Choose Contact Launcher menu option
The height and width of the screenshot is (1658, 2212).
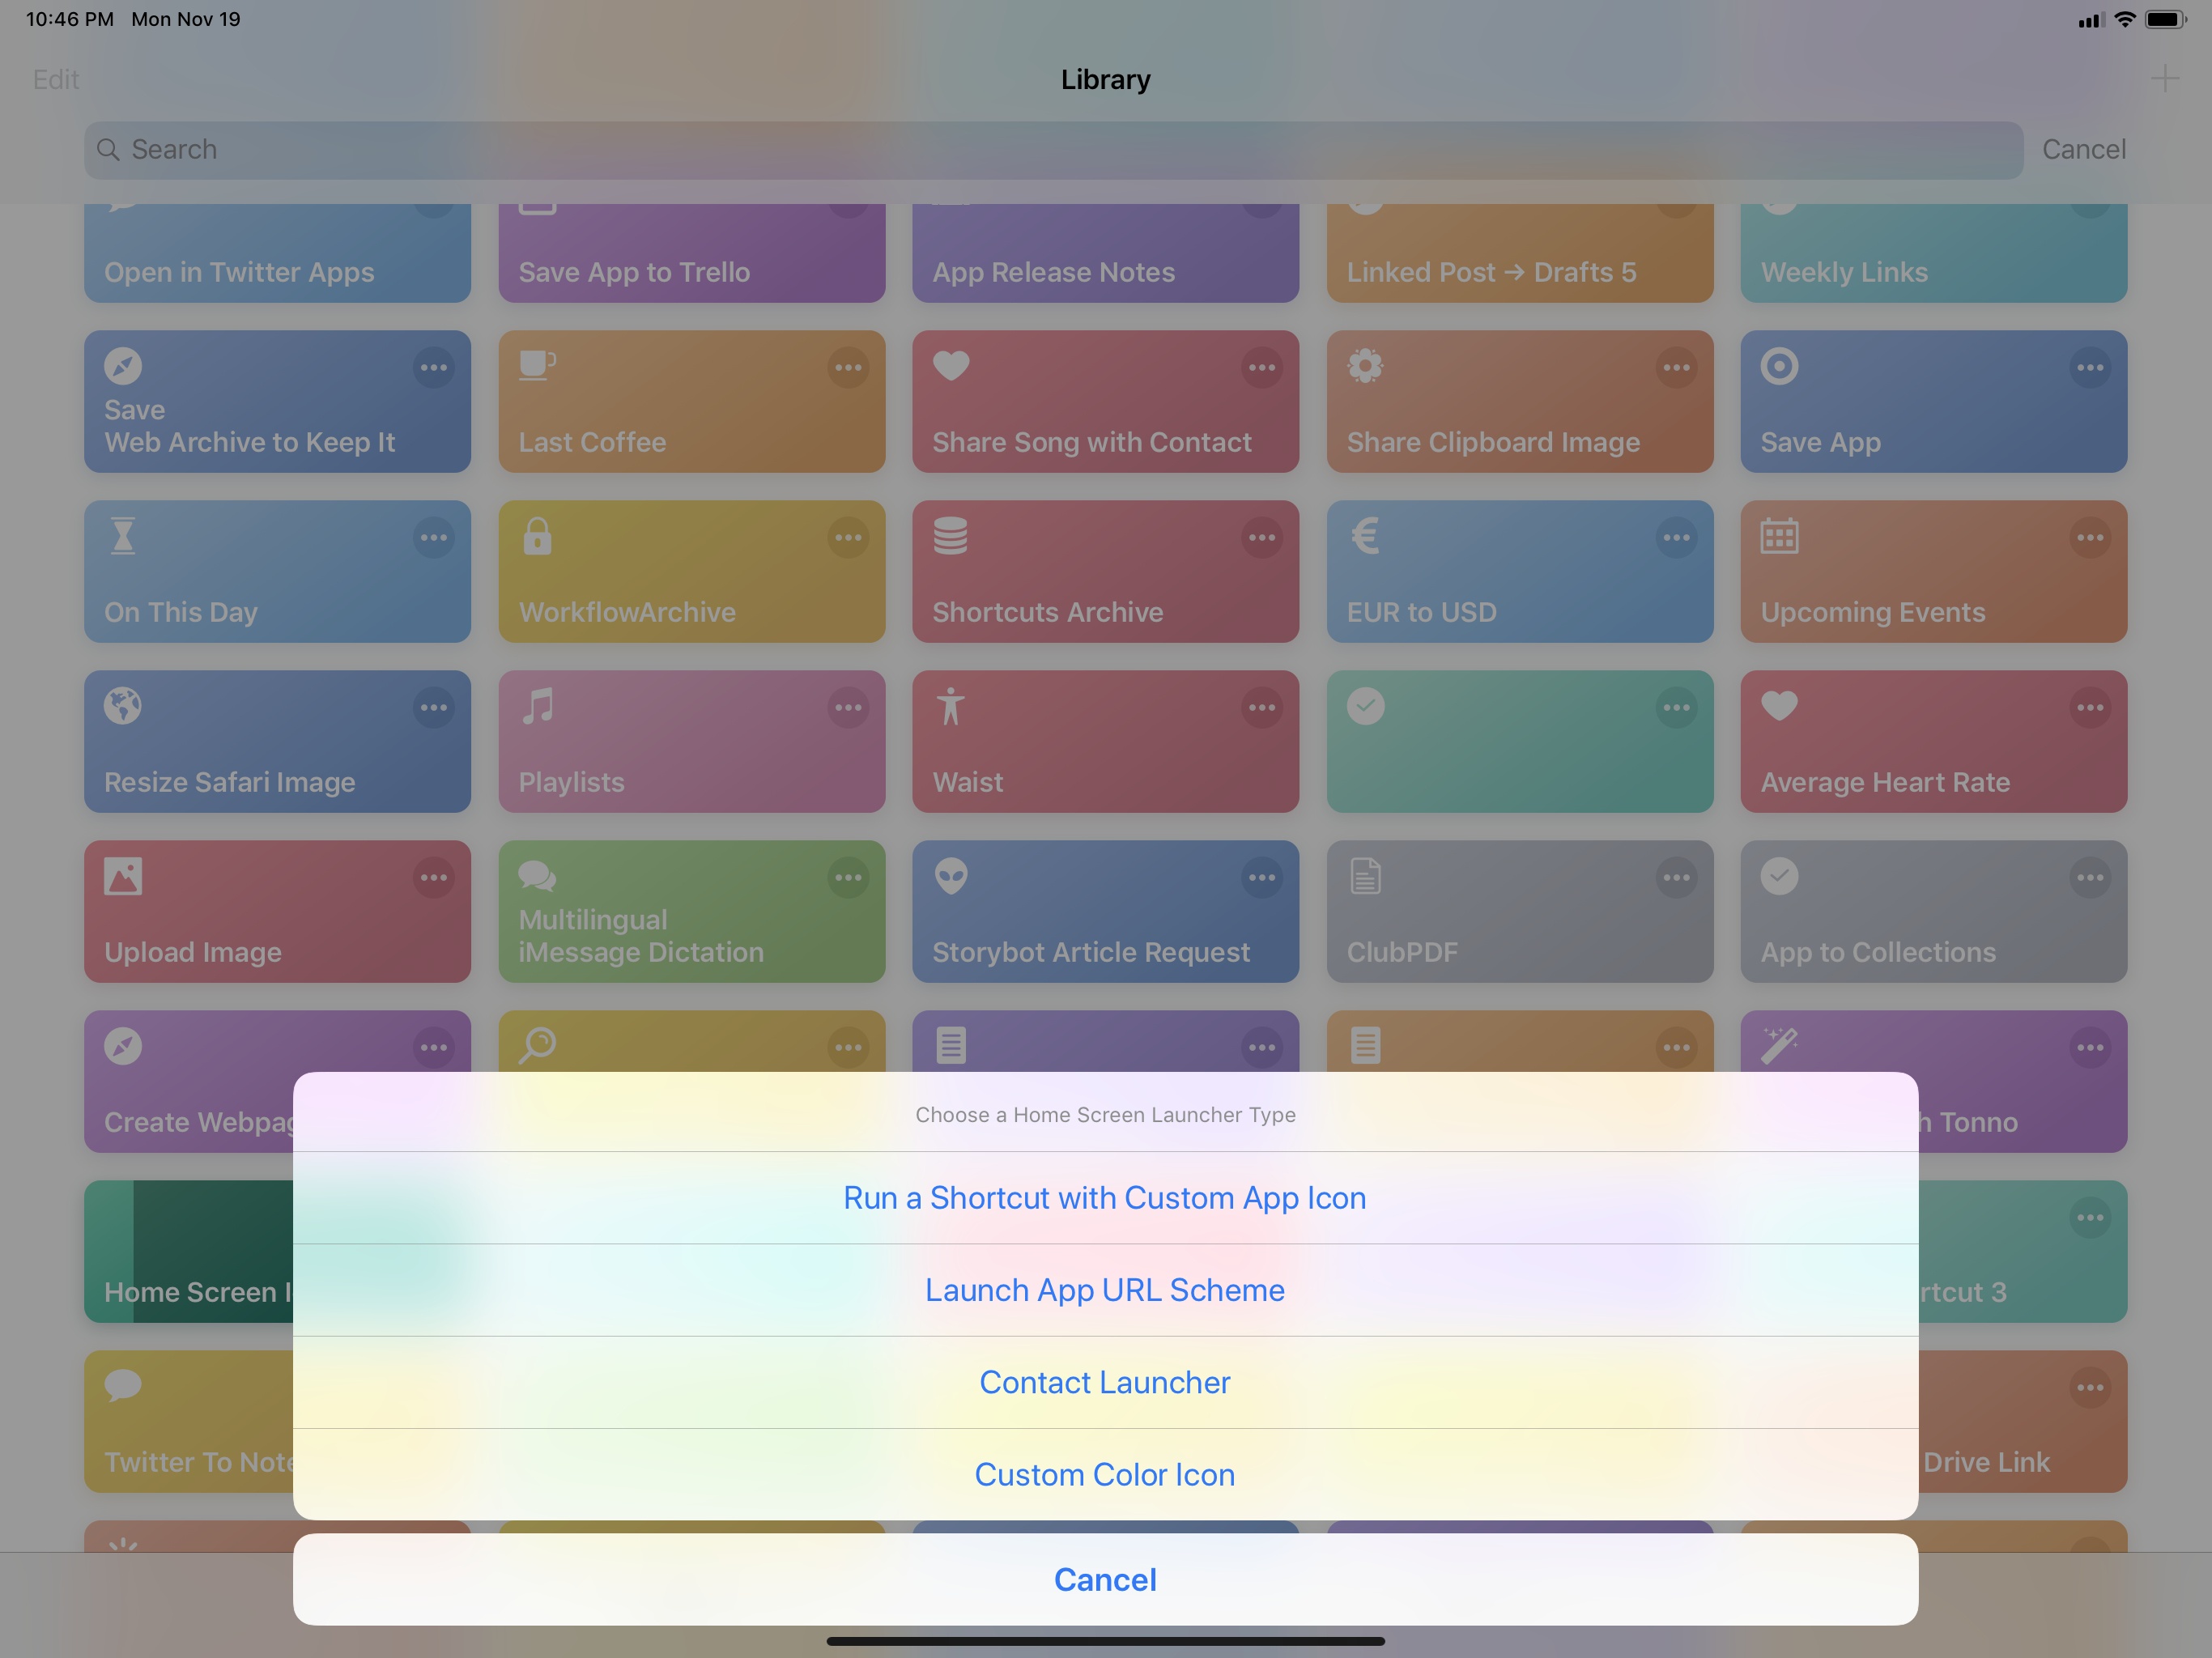tap(1104, 1381)
